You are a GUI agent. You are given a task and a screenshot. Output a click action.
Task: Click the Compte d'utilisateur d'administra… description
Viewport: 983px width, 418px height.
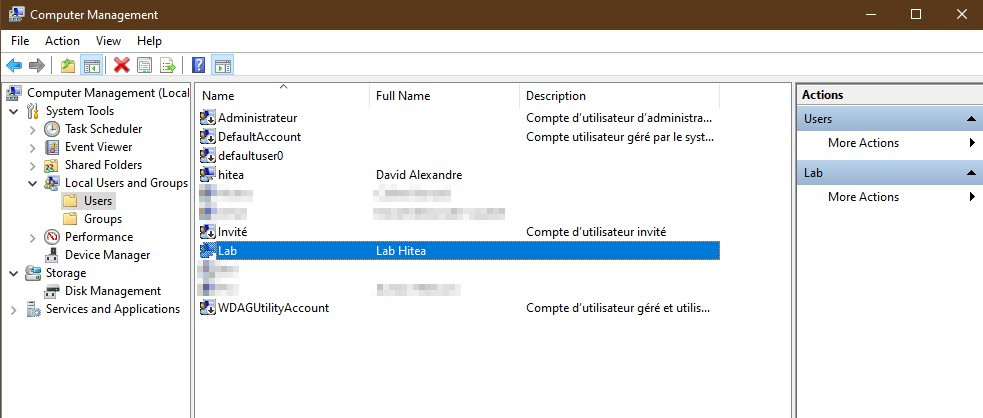point(619,118)
